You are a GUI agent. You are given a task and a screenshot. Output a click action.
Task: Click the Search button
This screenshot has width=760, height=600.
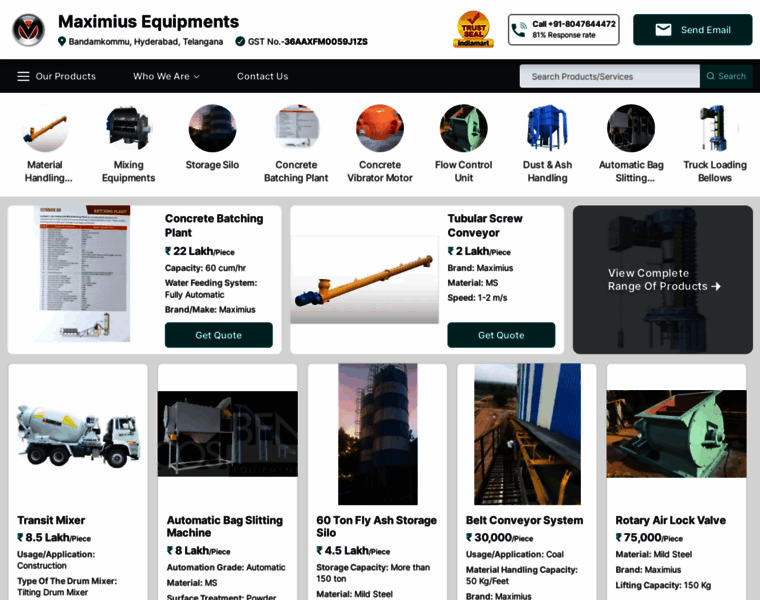coord(726,76)
